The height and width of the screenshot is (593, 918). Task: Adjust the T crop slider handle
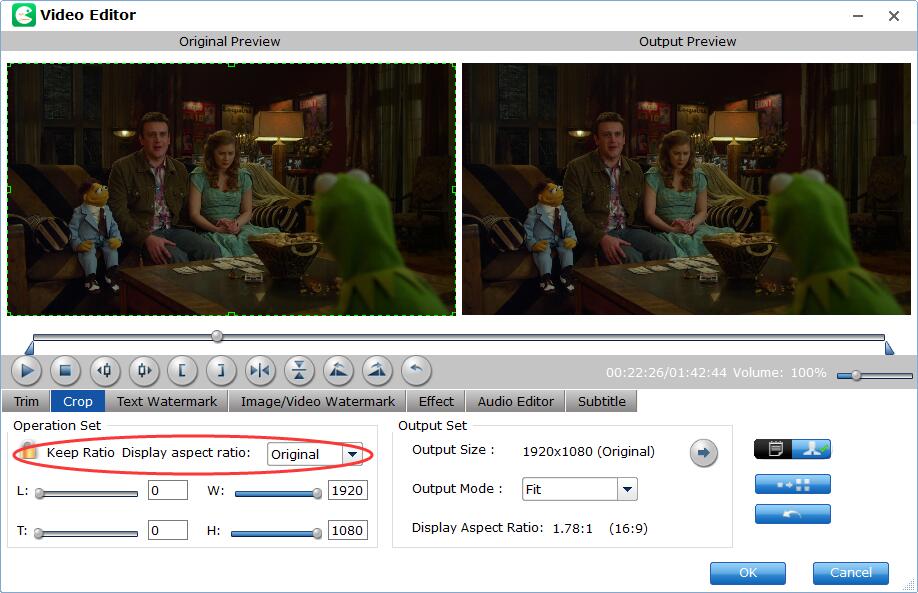tap(39, 533)
